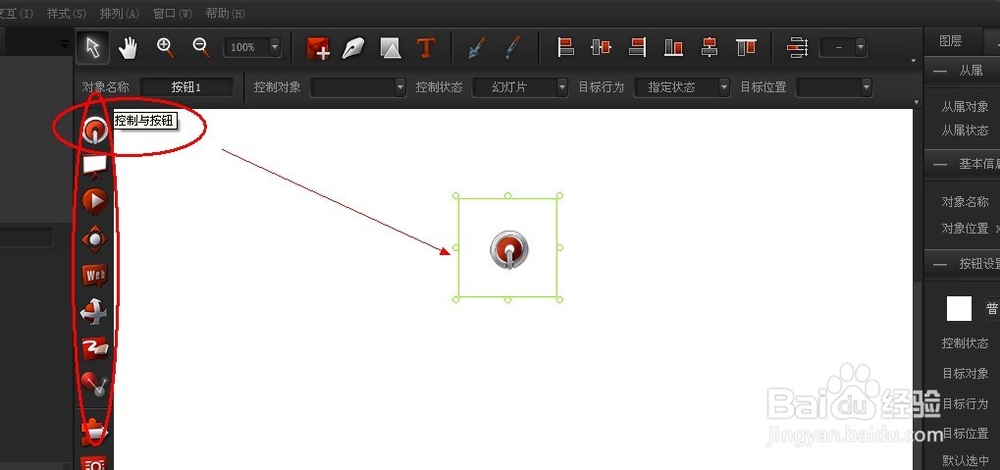The width and height of the screenshot is (1000, 470).
Task: Click the 控制与按钮 button component icon
Action: coord(94,130)
